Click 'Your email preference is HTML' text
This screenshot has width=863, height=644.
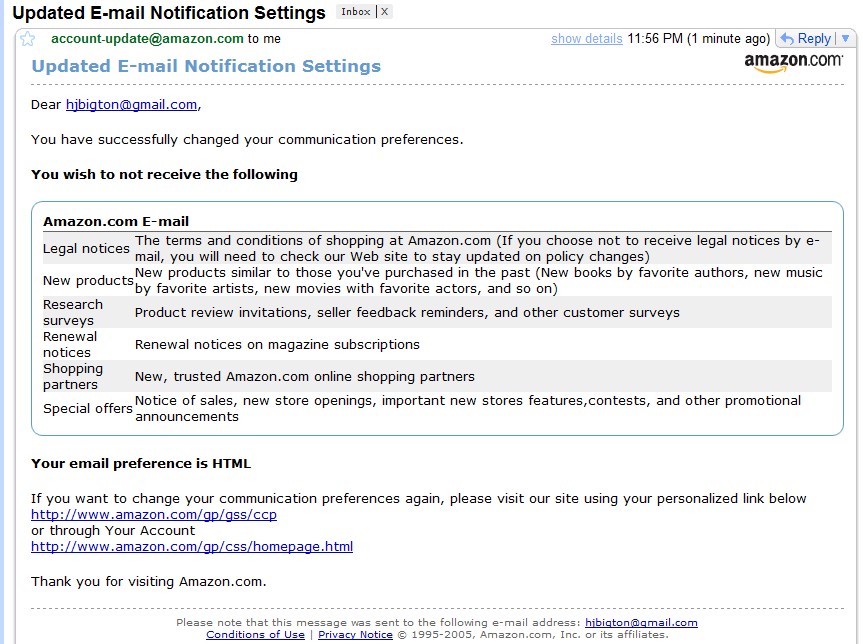[x=141, y=463]
